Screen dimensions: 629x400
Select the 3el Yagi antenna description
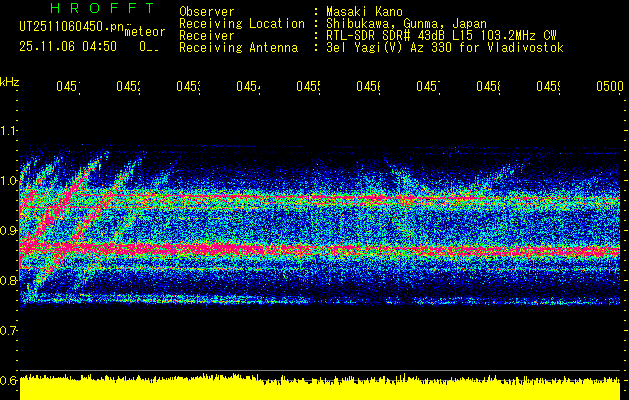pyautogui.click(x=445, y=48)
